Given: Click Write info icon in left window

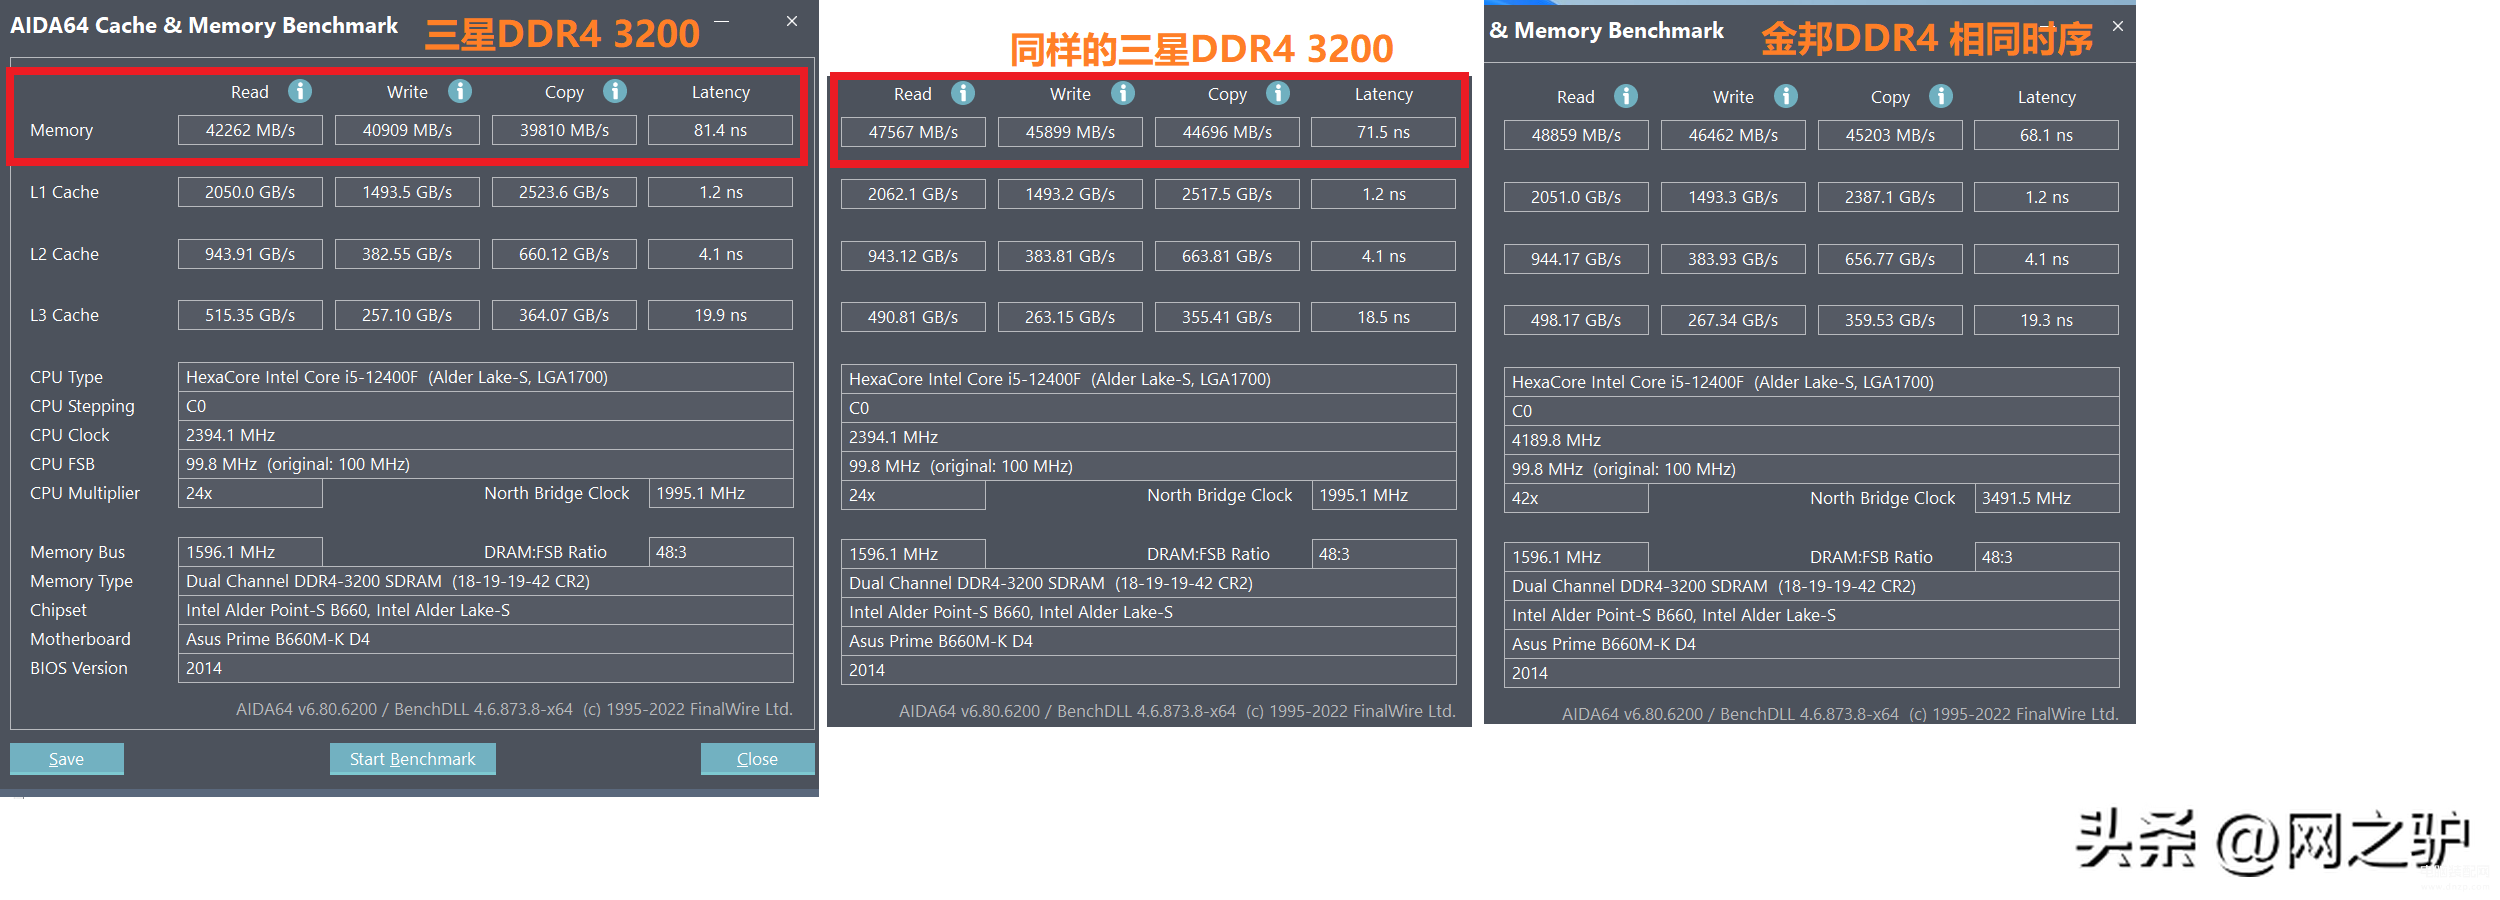Looking at the screenshot, I should [x=460, y=91].
